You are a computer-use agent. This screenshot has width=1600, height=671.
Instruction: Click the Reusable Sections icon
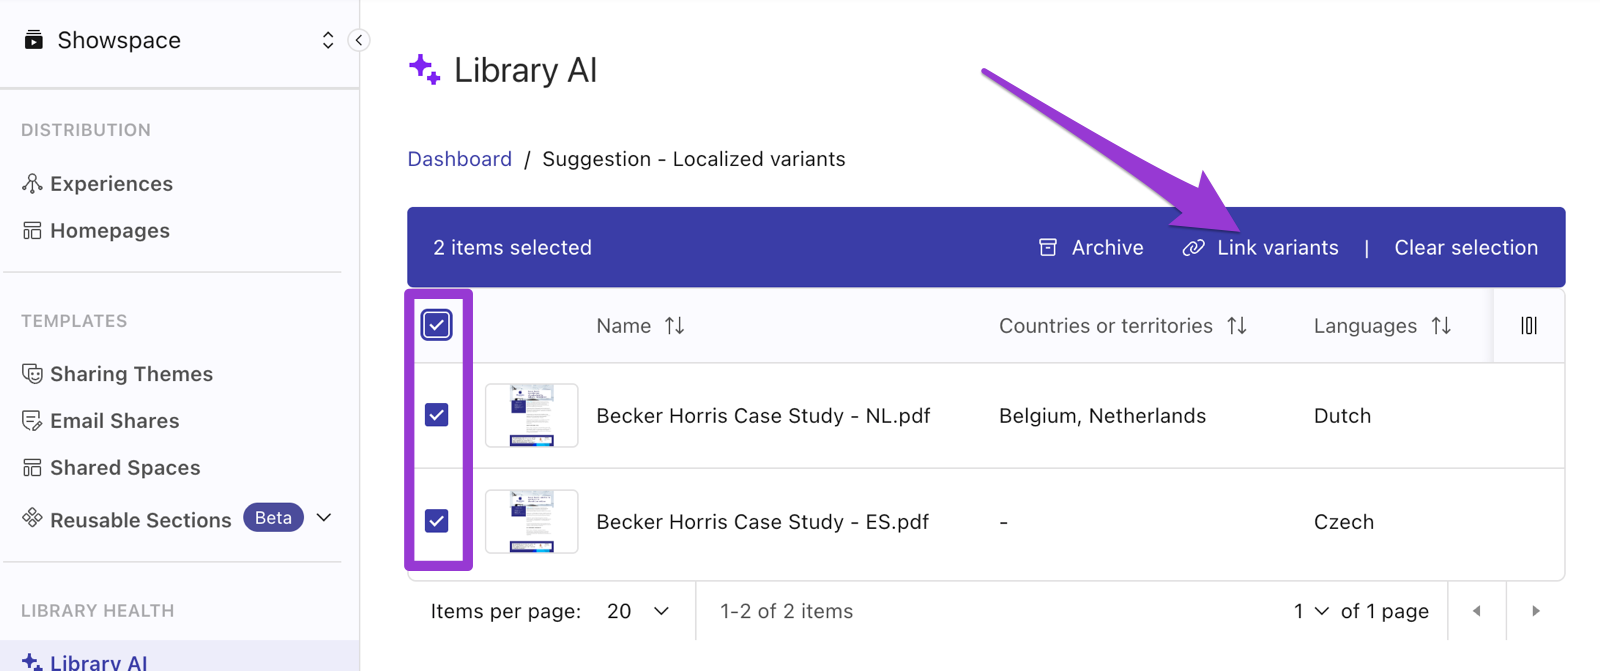[x=32, y=518]
